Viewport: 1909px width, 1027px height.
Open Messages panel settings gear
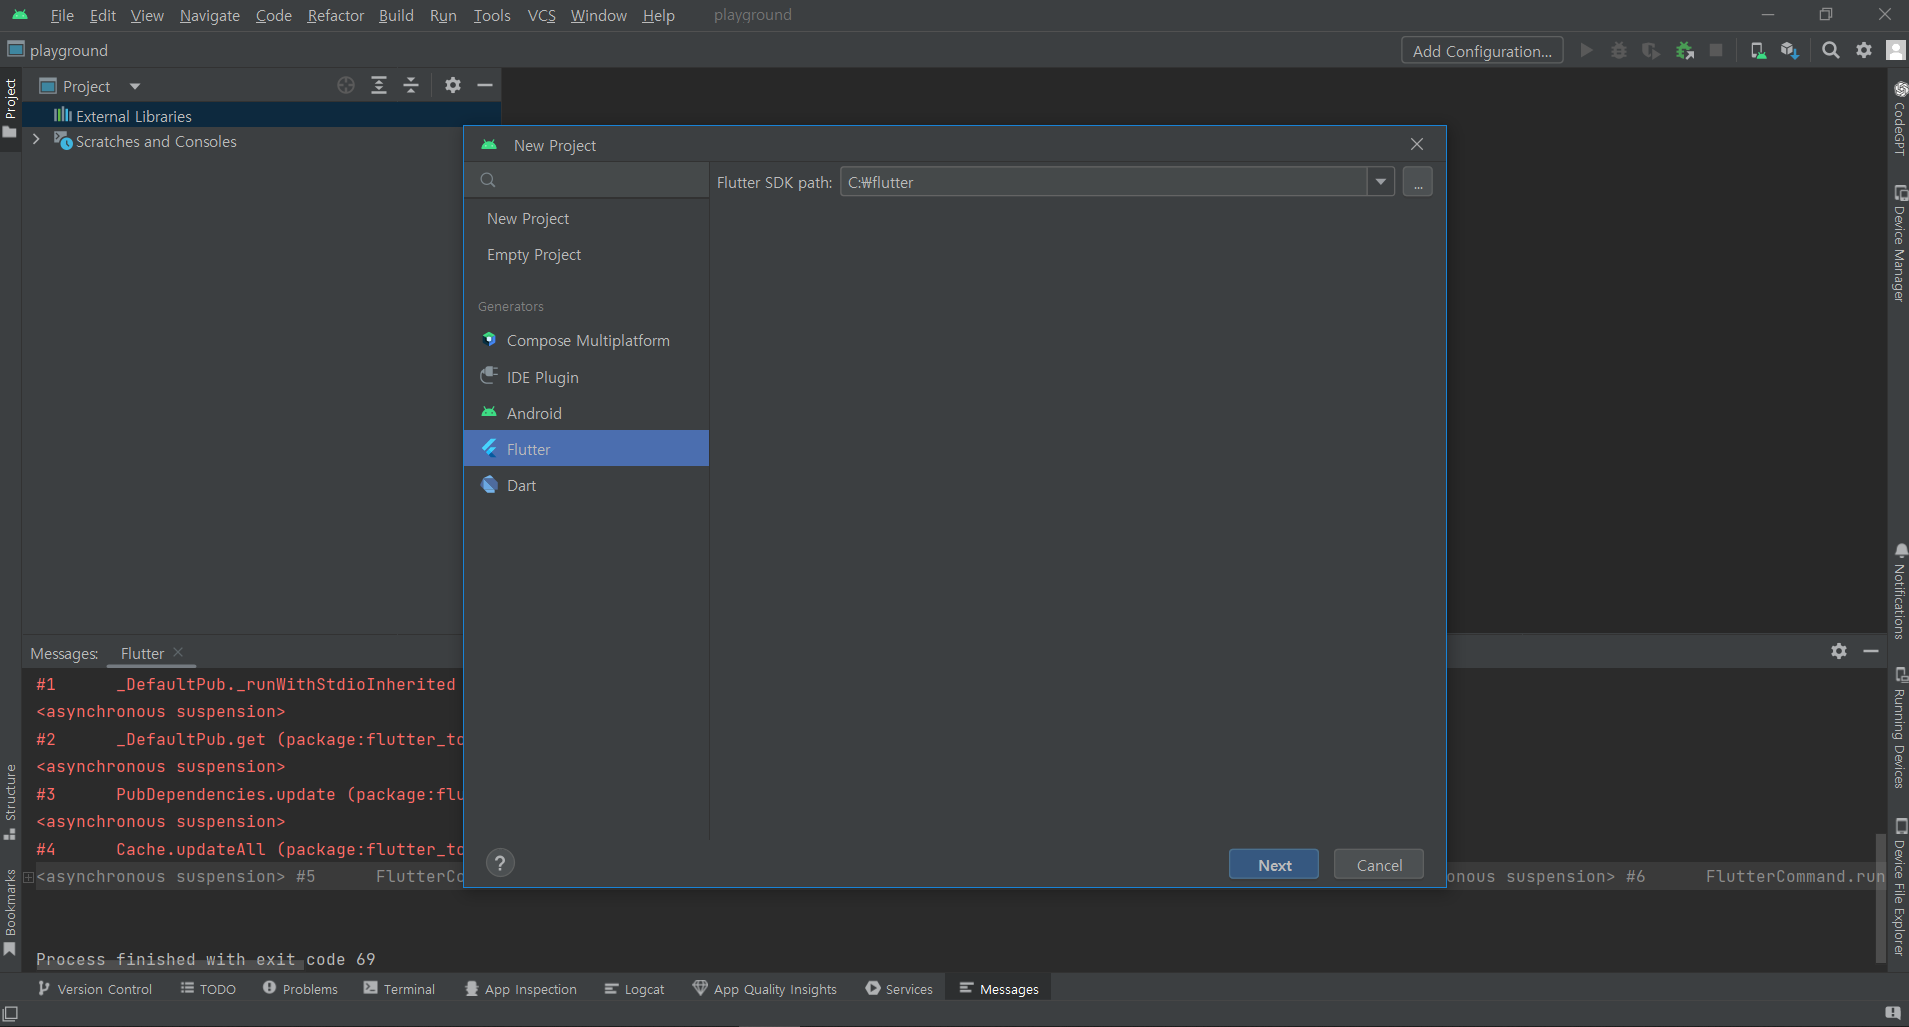[x=1839, y=651]
